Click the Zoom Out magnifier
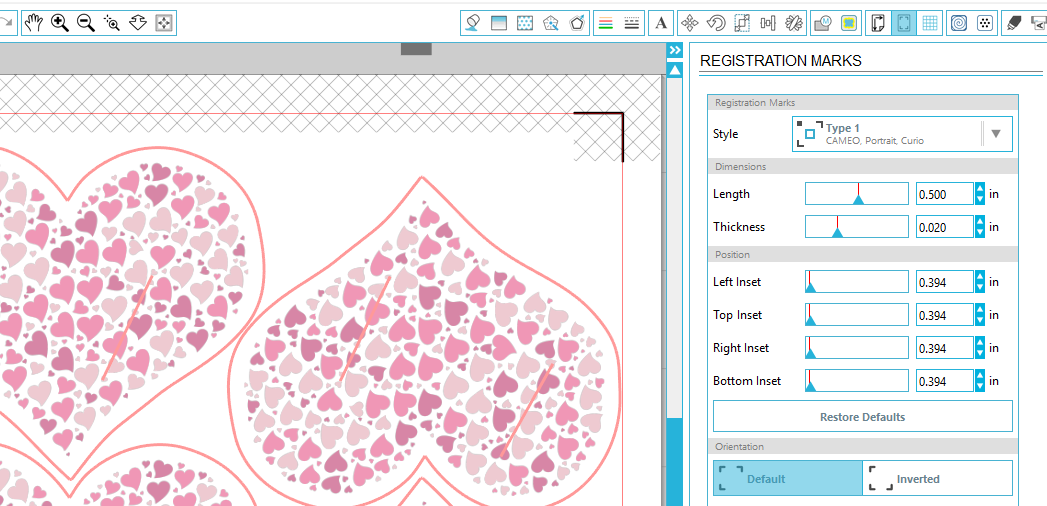1047x506 pixels. [x=86, y=22]
